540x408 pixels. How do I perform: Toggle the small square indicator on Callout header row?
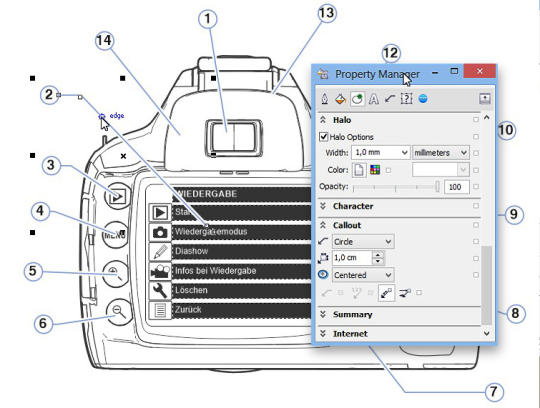tap(476, 225)
